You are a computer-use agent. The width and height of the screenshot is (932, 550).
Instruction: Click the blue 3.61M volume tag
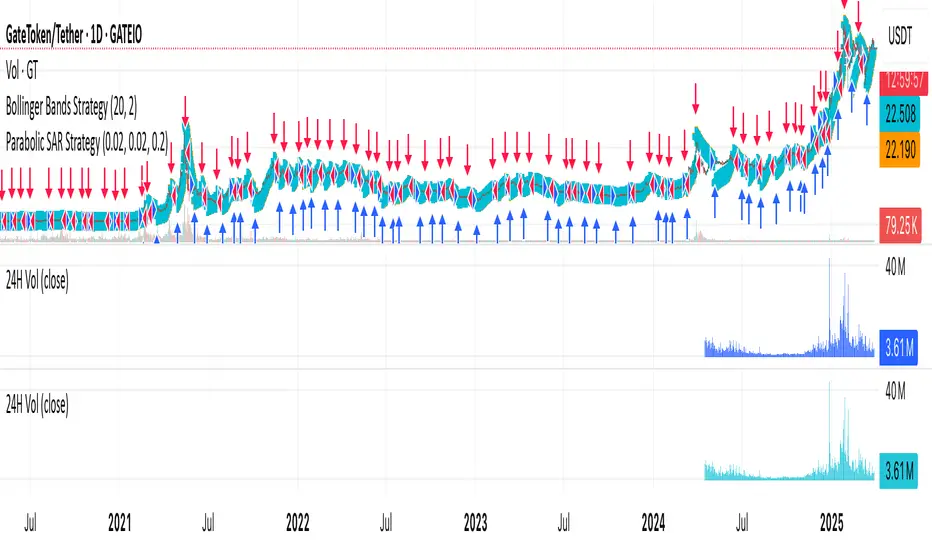(x=899, y=347)
